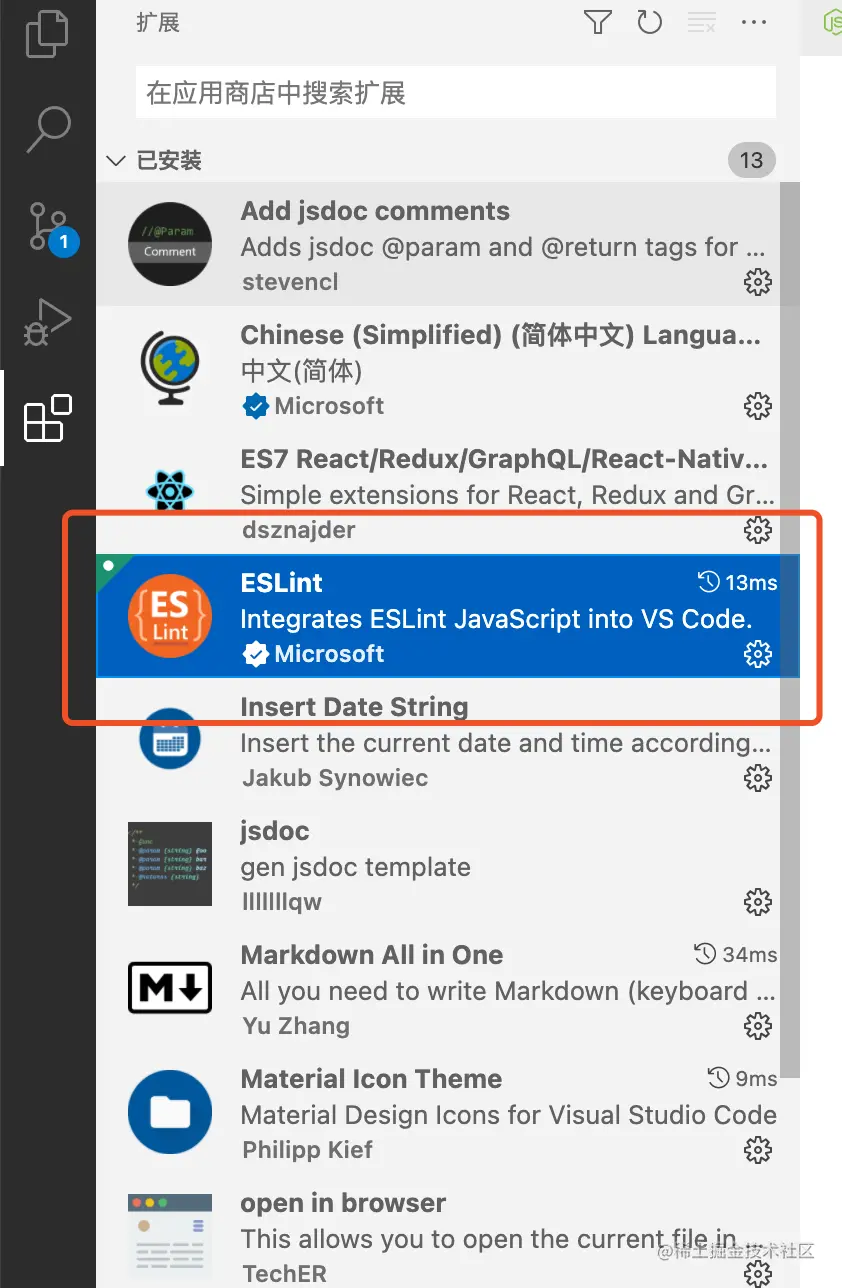
Task: Click the 已安装 section label
Action: pyautogui.click(x=169, y=160)
